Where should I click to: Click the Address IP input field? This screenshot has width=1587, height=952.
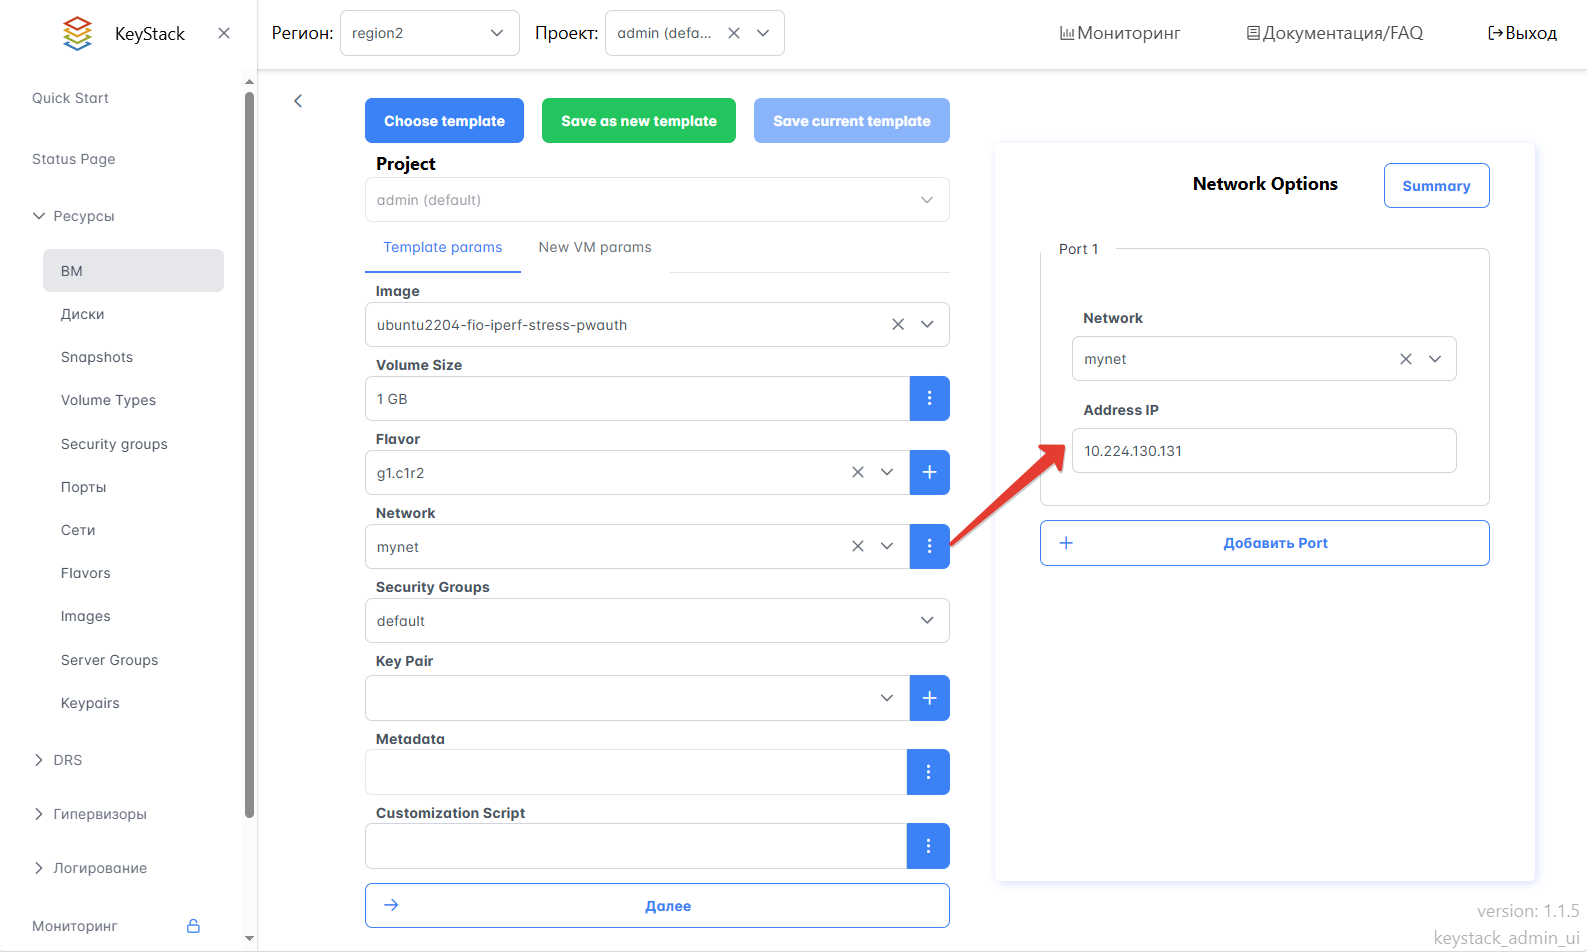point(1263,451)
